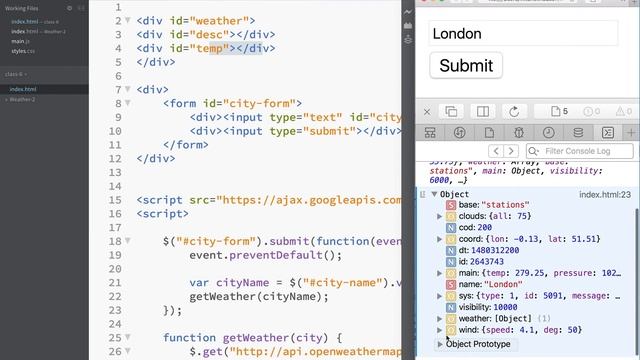
Task: Click the wind object type icon
Action: coord(451,330)
